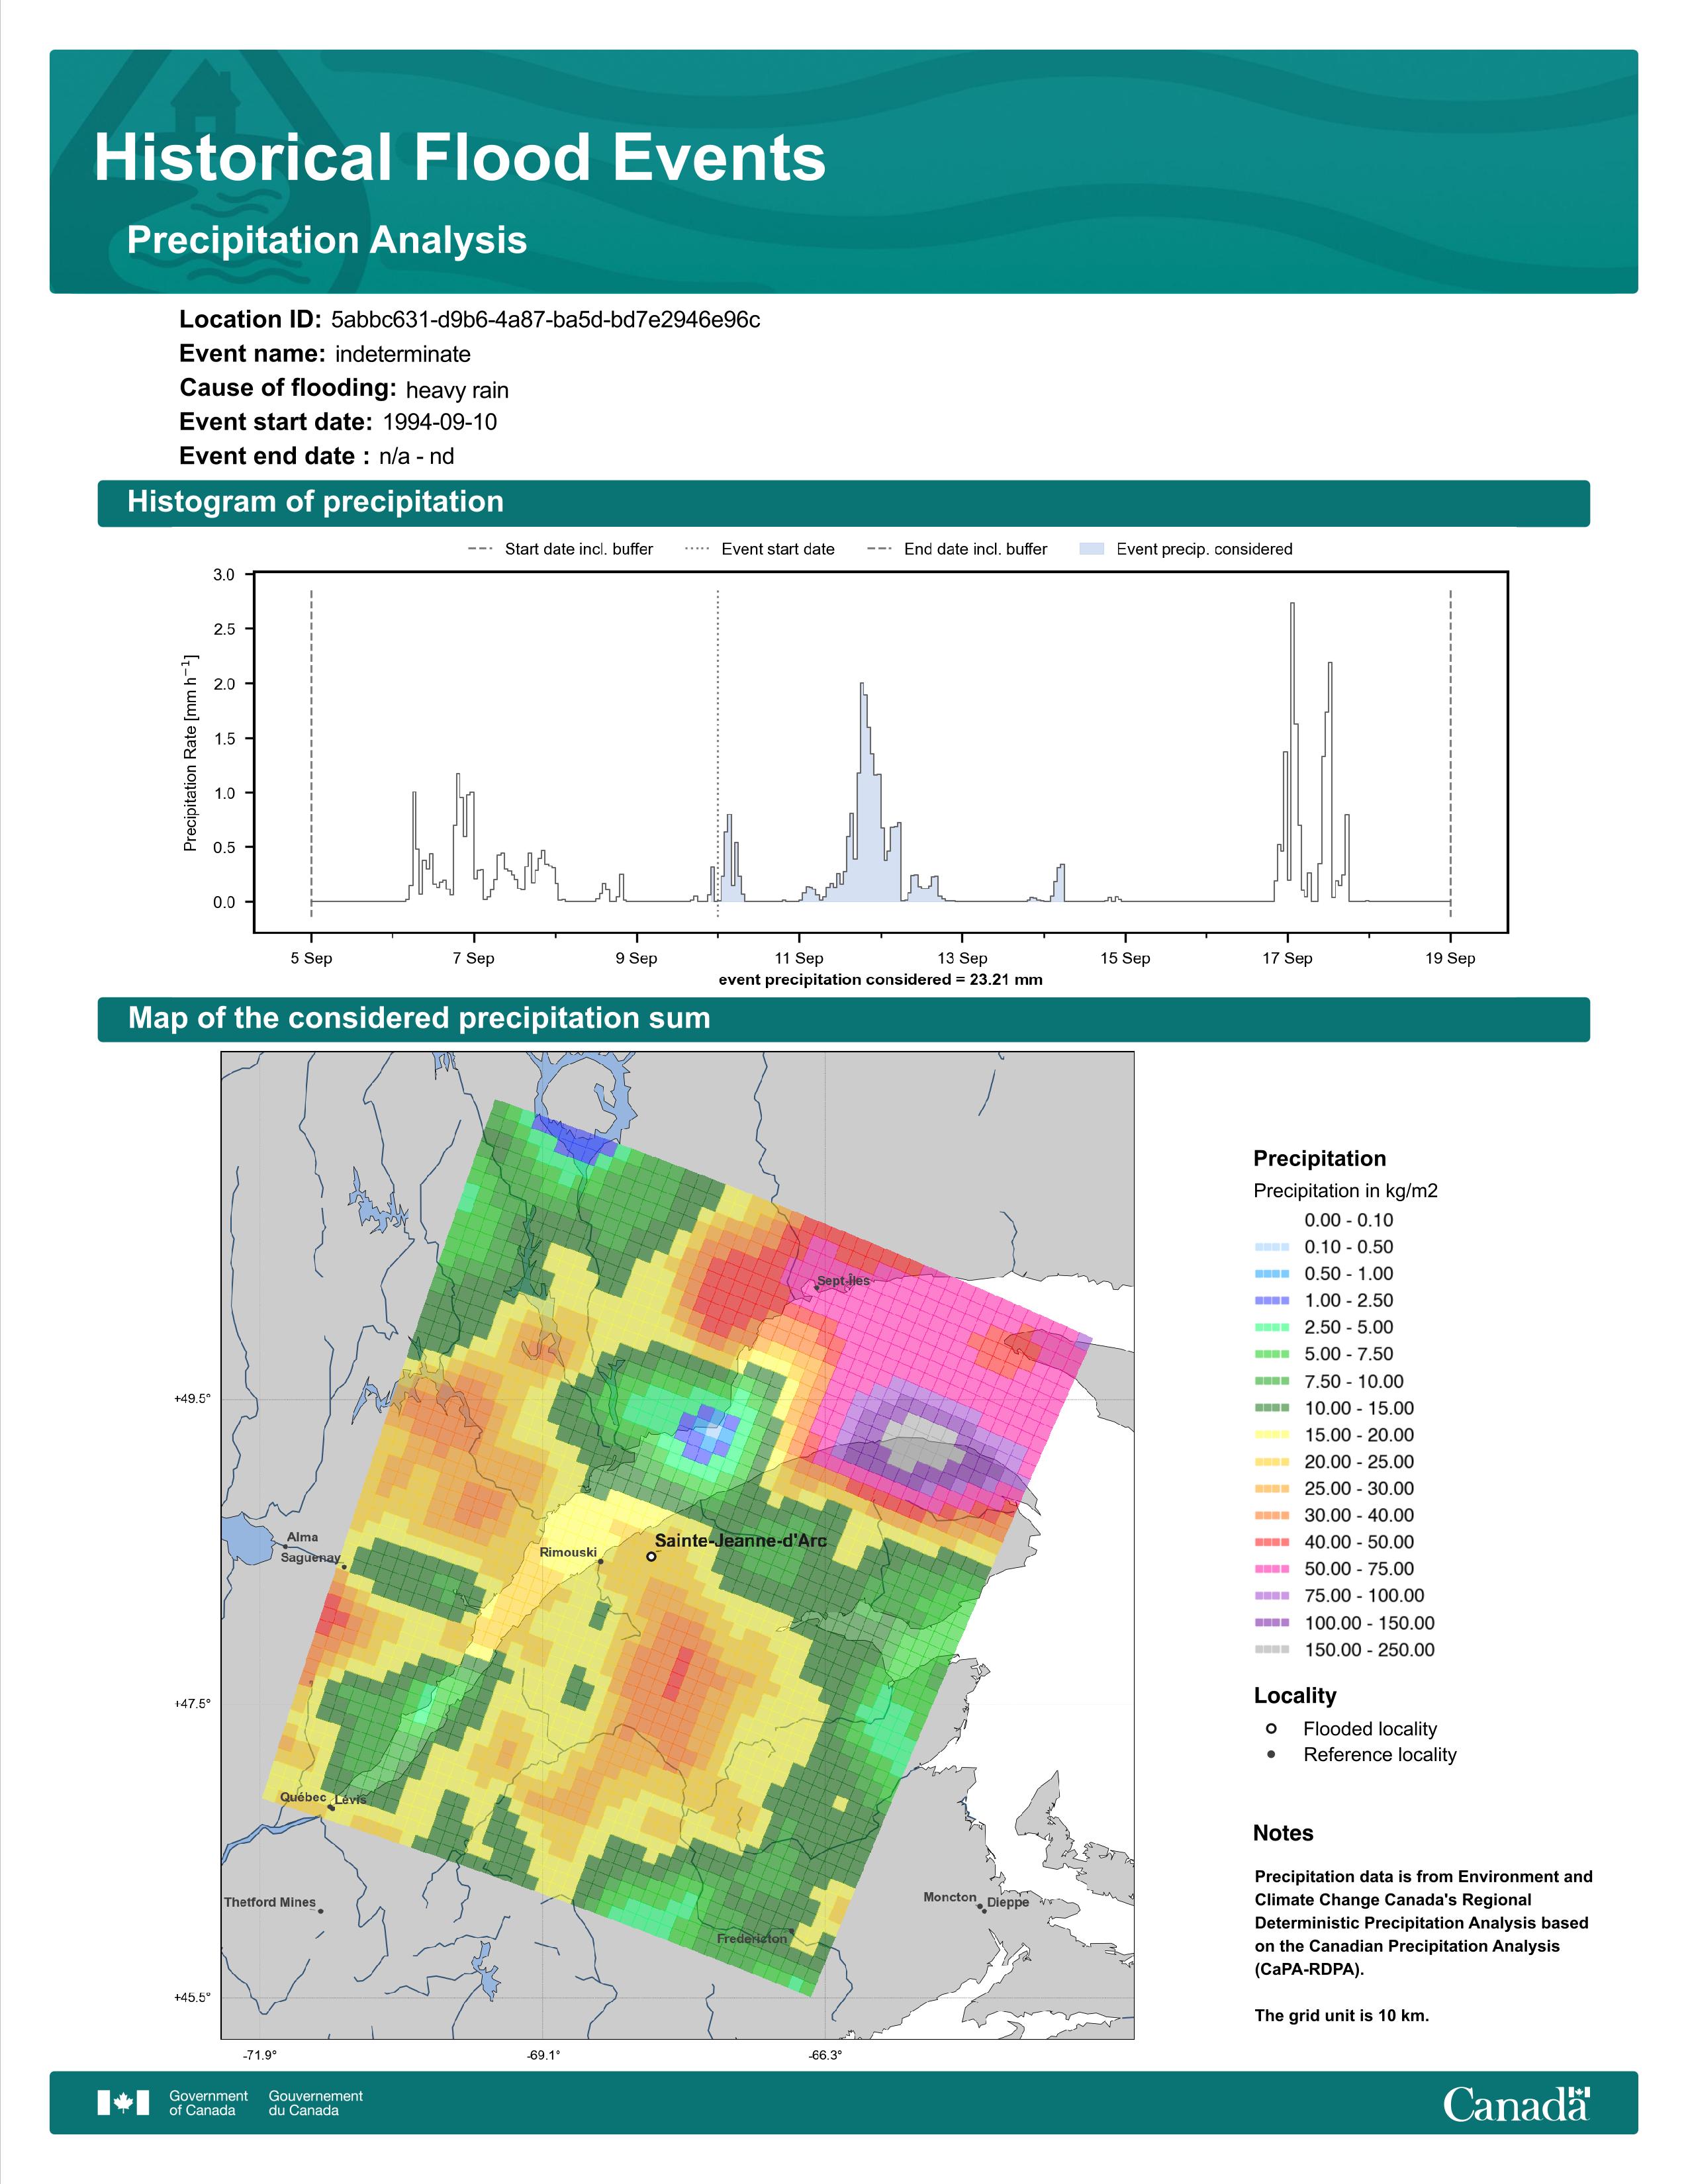Click the Locality legend heading

pyautogui.click(x=1295, y=1696)
